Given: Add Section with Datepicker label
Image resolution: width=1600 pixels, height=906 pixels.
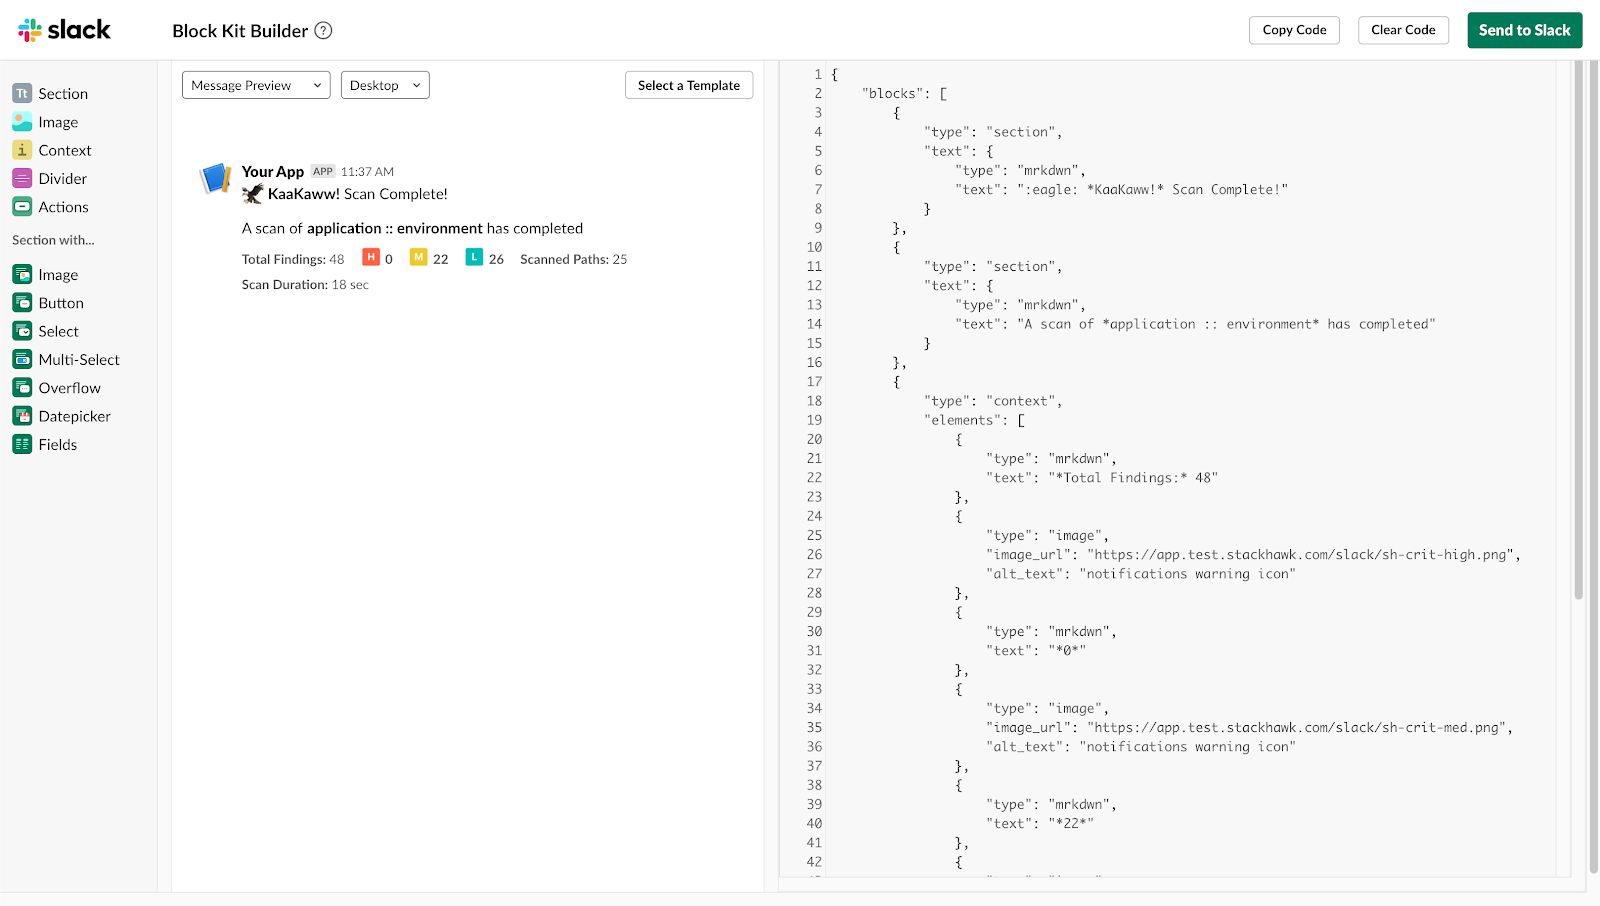Looking at the screenshot, I should (x=75, y=416).
